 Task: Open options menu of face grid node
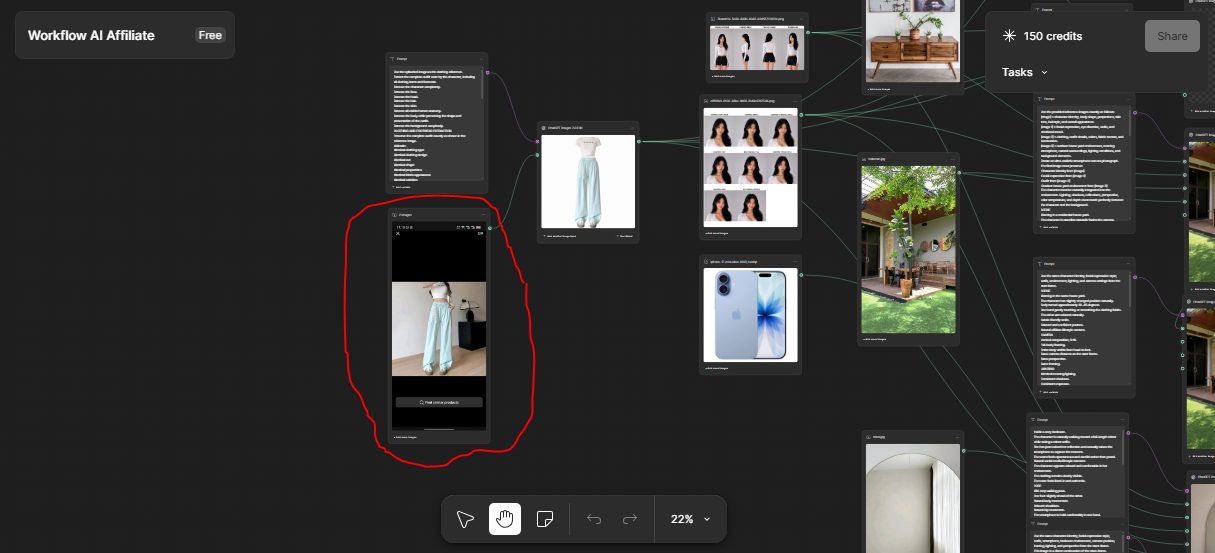(x=795, y=101)
